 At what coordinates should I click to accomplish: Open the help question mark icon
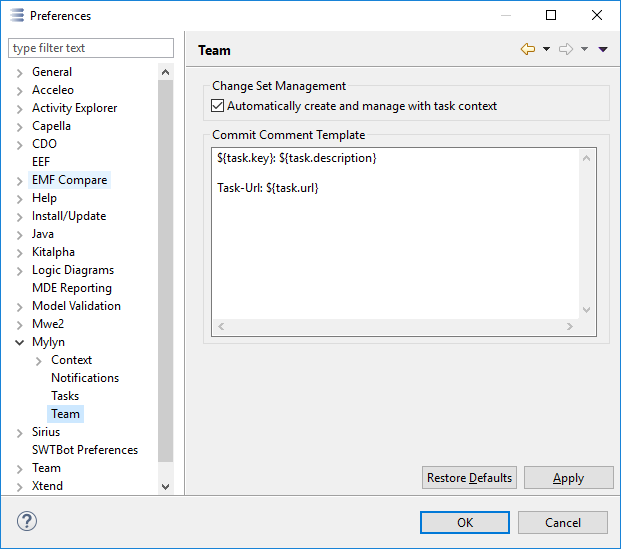[27, 522]
